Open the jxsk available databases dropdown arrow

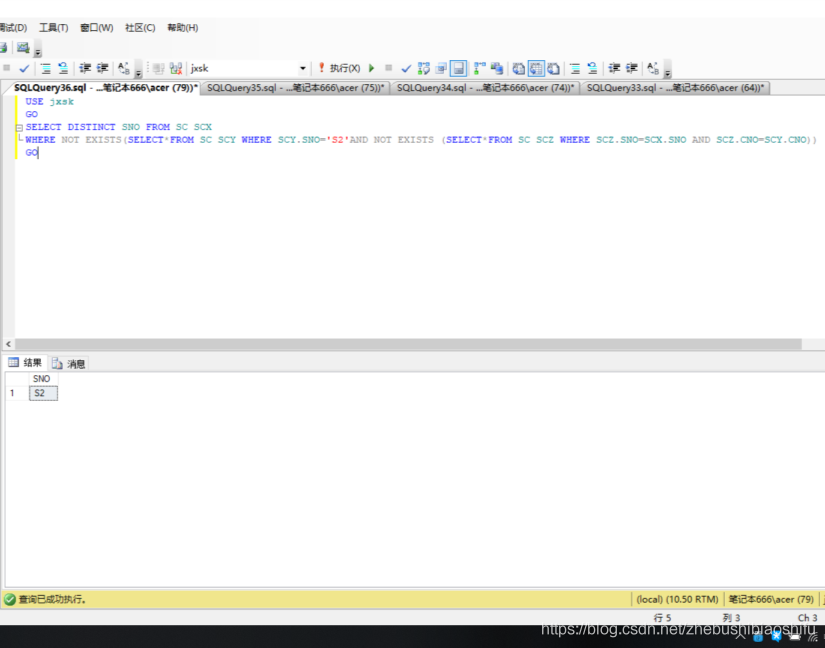[x=303, y=68]
